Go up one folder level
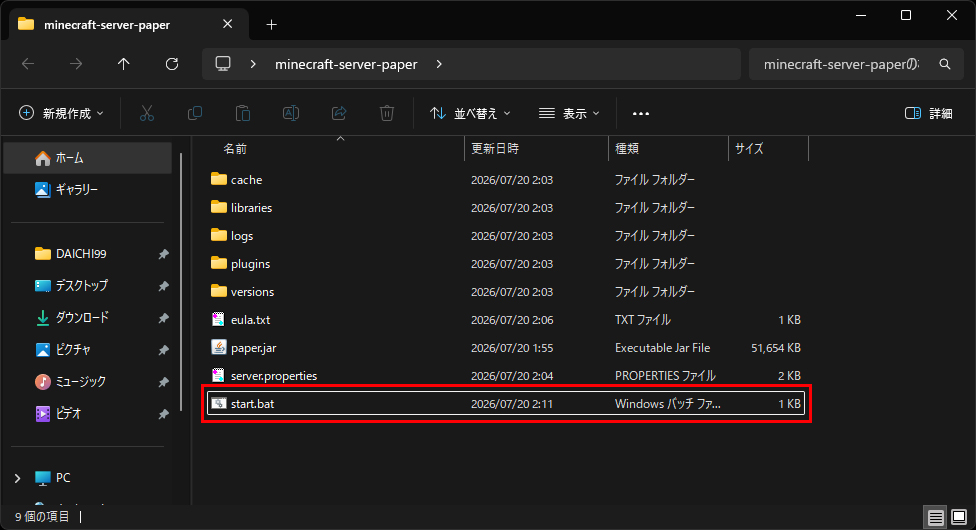Viewport: 976px width, 530px height. (124, 64)
